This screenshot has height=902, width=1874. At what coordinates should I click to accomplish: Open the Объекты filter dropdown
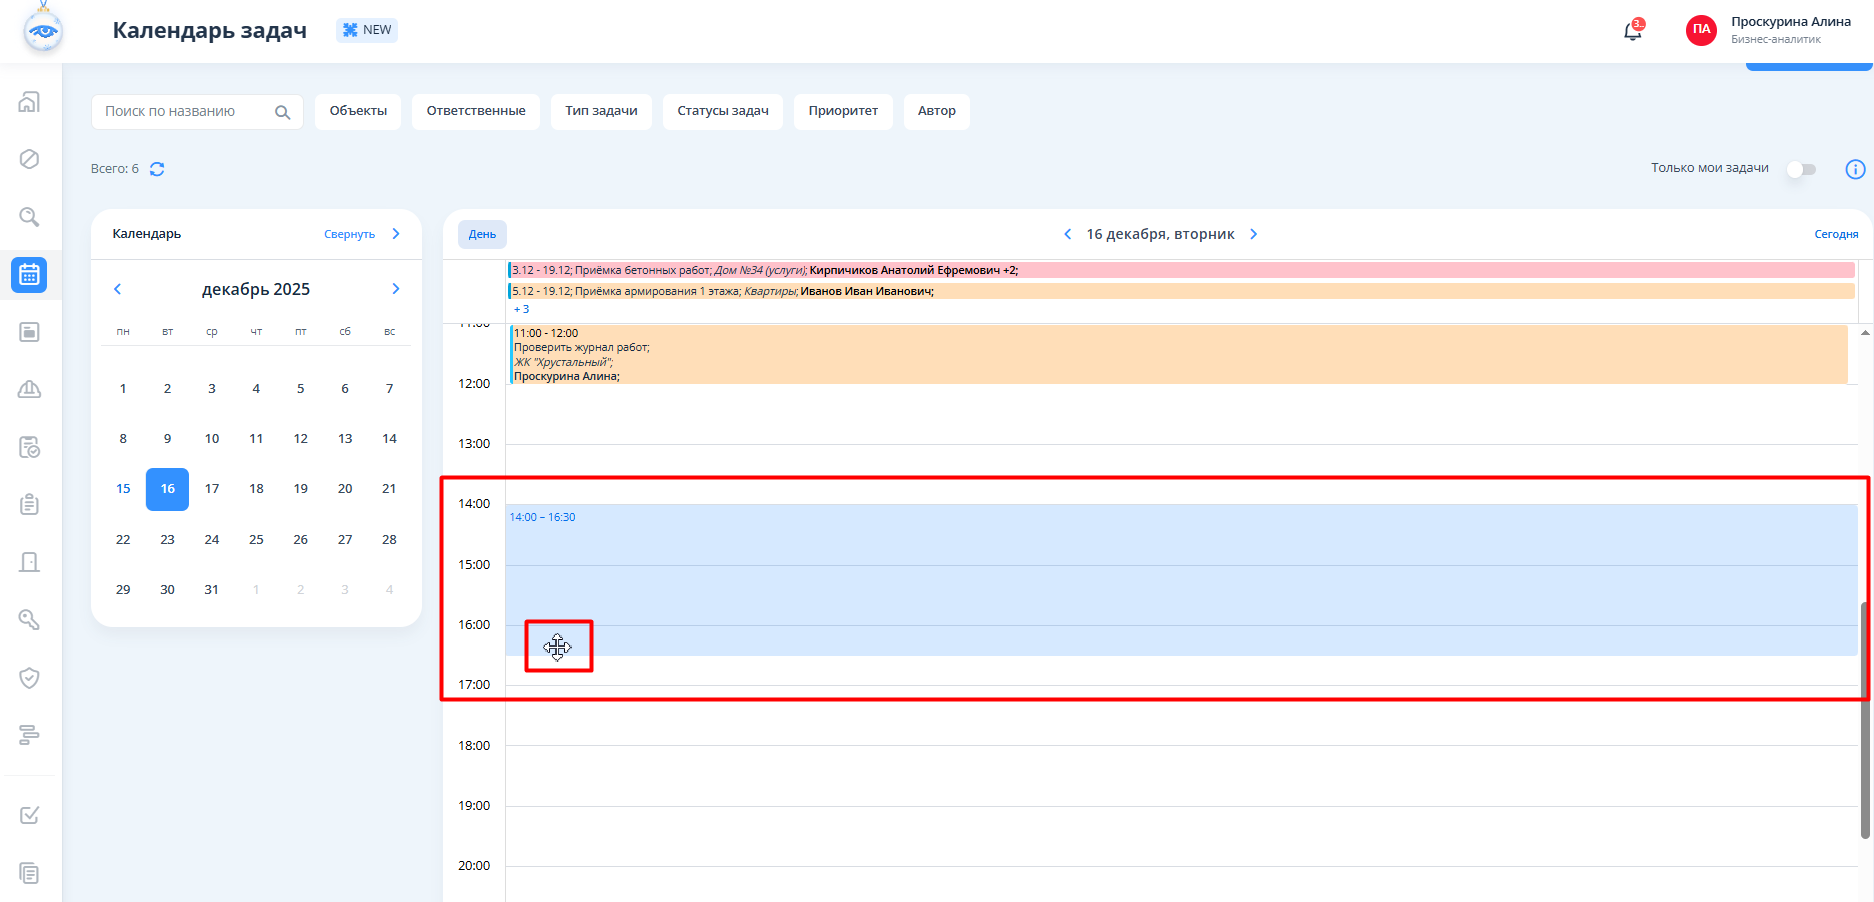(x=358, y=111)
